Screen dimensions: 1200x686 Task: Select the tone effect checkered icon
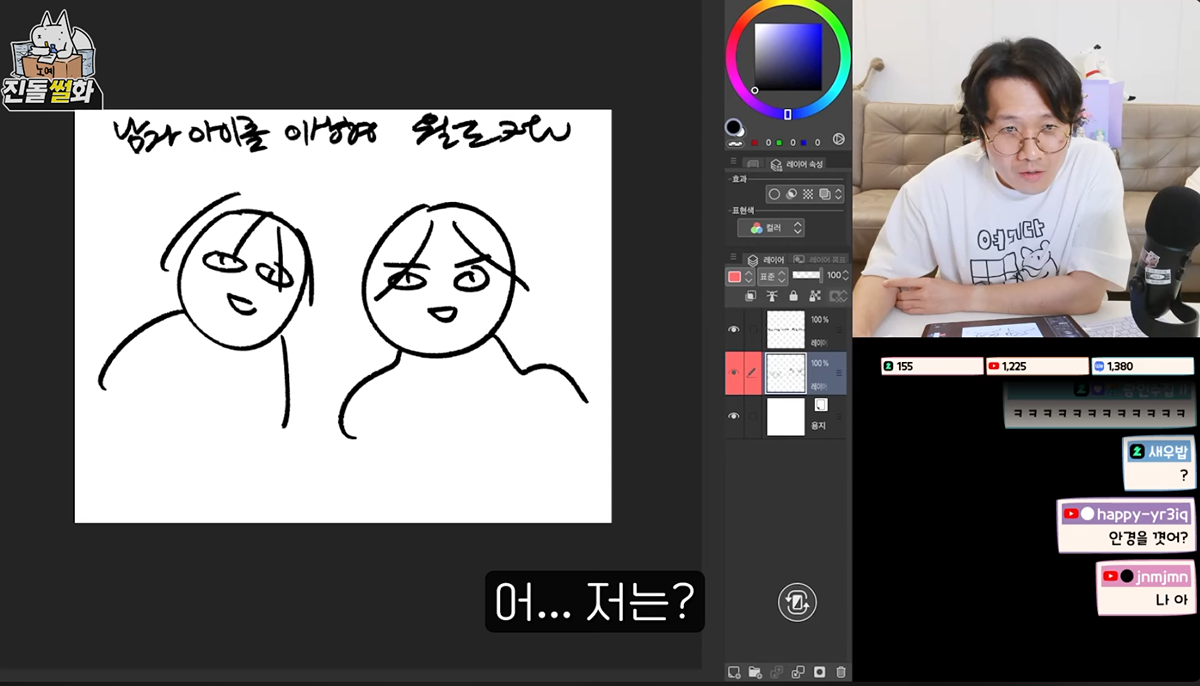tap(808, 194)
